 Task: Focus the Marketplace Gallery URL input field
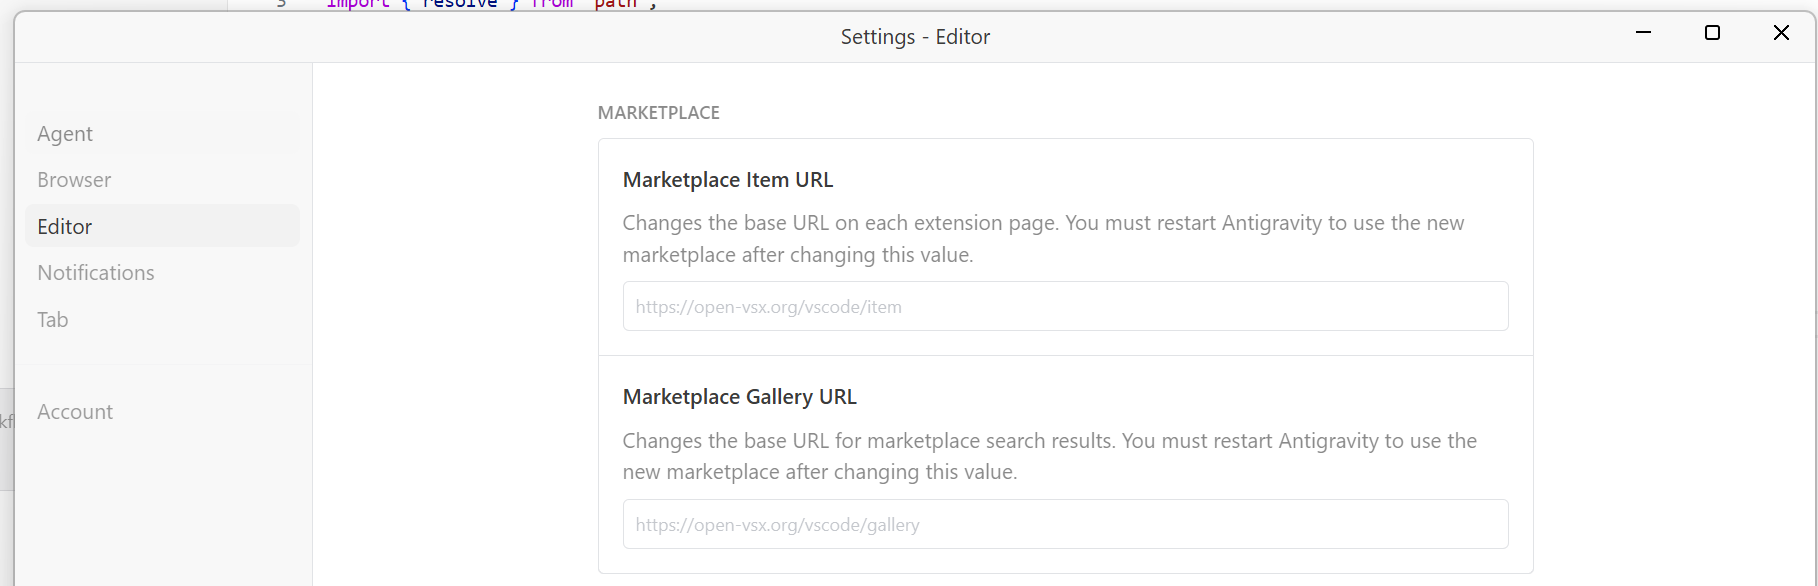tap(1065, 524)
